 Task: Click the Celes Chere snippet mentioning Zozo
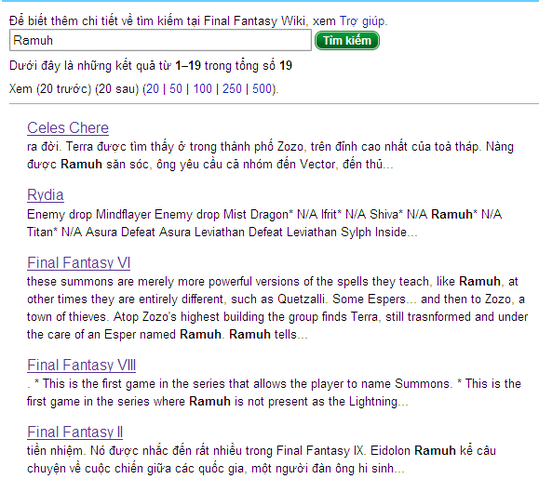coord(270,155)
